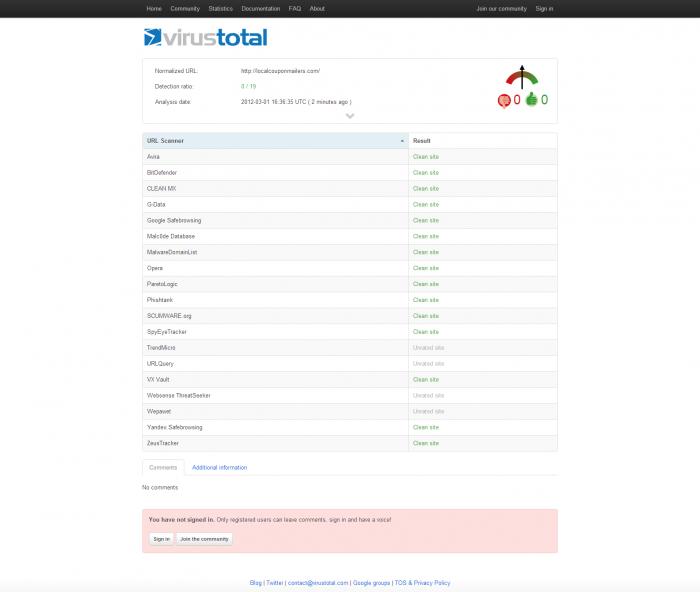Image resolution: width=700 pixels, height=592 pixels.
Task: Click the Sign in button in notice
Action: coord(161,539)
